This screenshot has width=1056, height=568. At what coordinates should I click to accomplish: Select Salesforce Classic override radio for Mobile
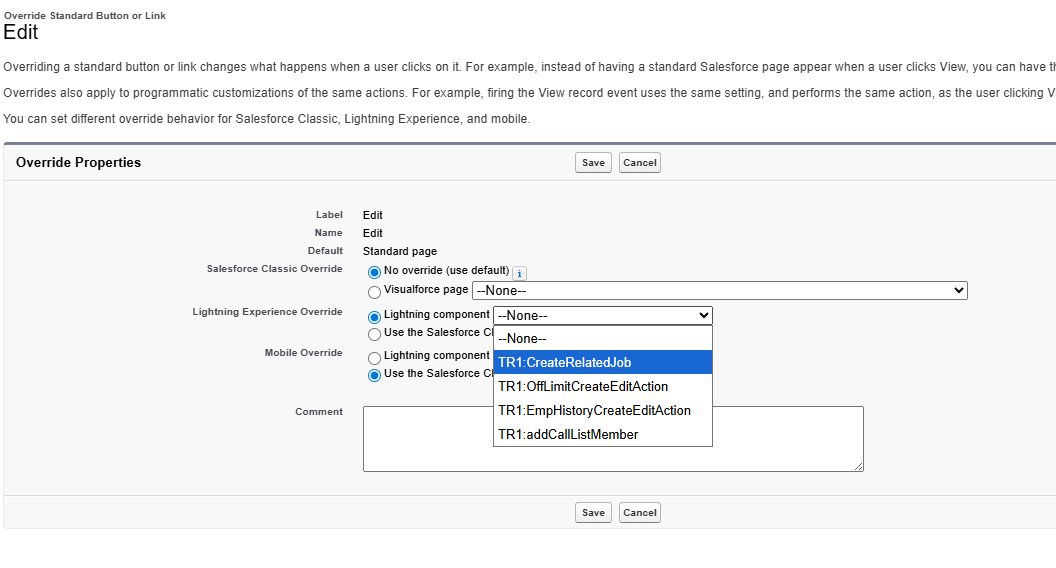[375, 375]
